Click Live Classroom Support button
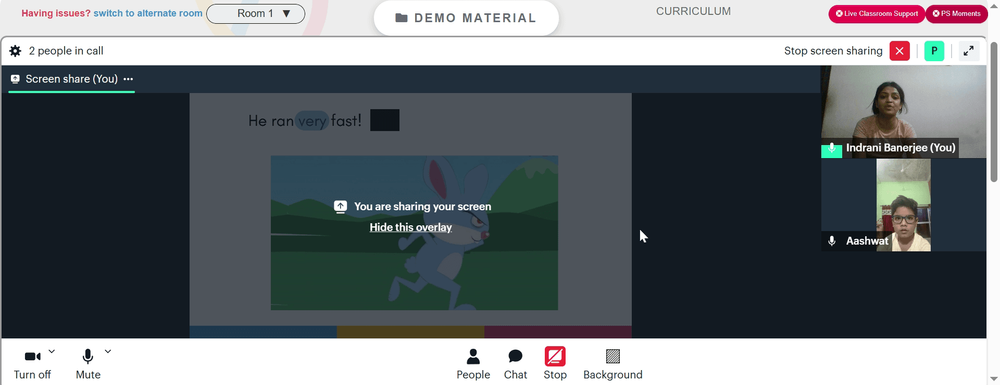Image resolution: width=1000 pixels, height=385 pixels. point(876,13)
